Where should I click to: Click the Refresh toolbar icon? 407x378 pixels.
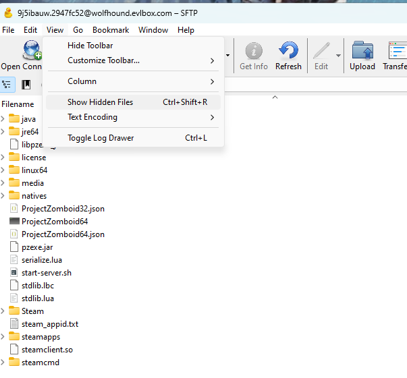point(288,50)
